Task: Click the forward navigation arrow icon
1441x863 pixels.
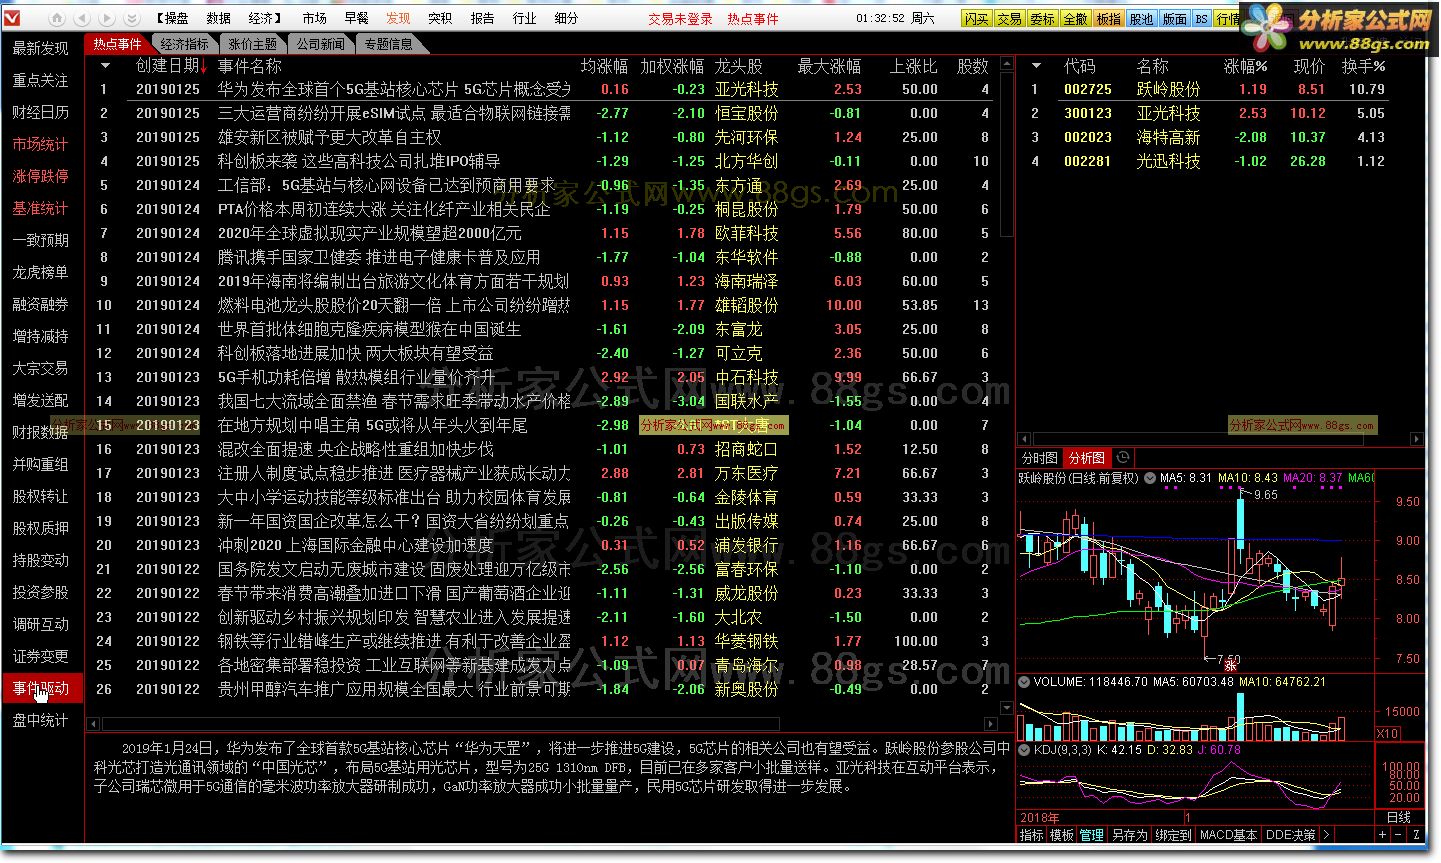Action: click(x=105, y=19)
